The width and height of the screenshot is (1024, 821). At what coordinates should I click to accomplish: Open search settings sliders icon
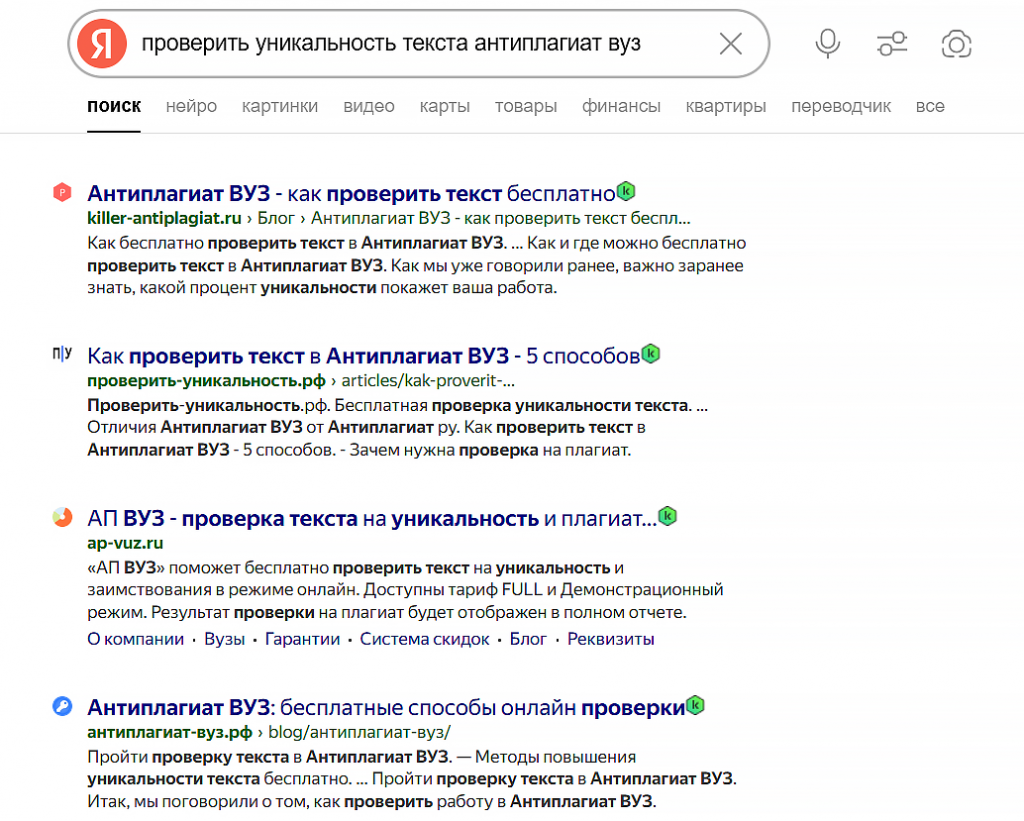pyautogui.click(x=891, y=44)
